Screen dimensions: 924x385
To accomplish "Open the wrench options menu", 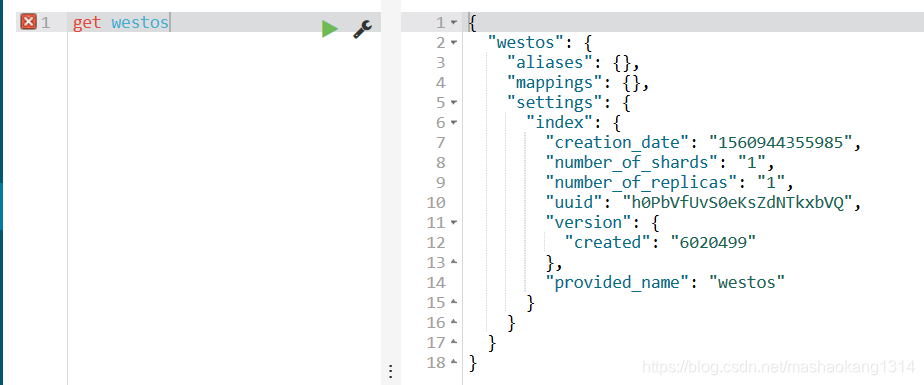I will point(362,29).
